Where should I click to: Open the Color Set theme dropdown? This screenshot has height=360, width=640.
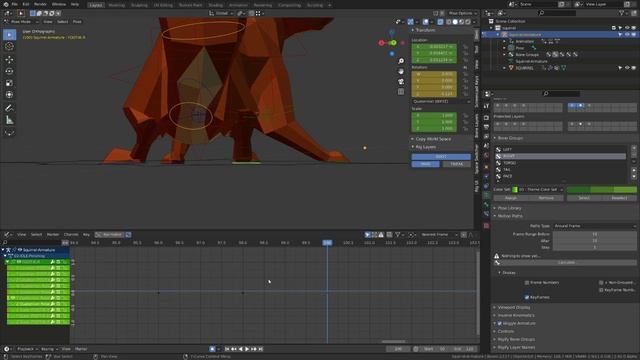538,189
